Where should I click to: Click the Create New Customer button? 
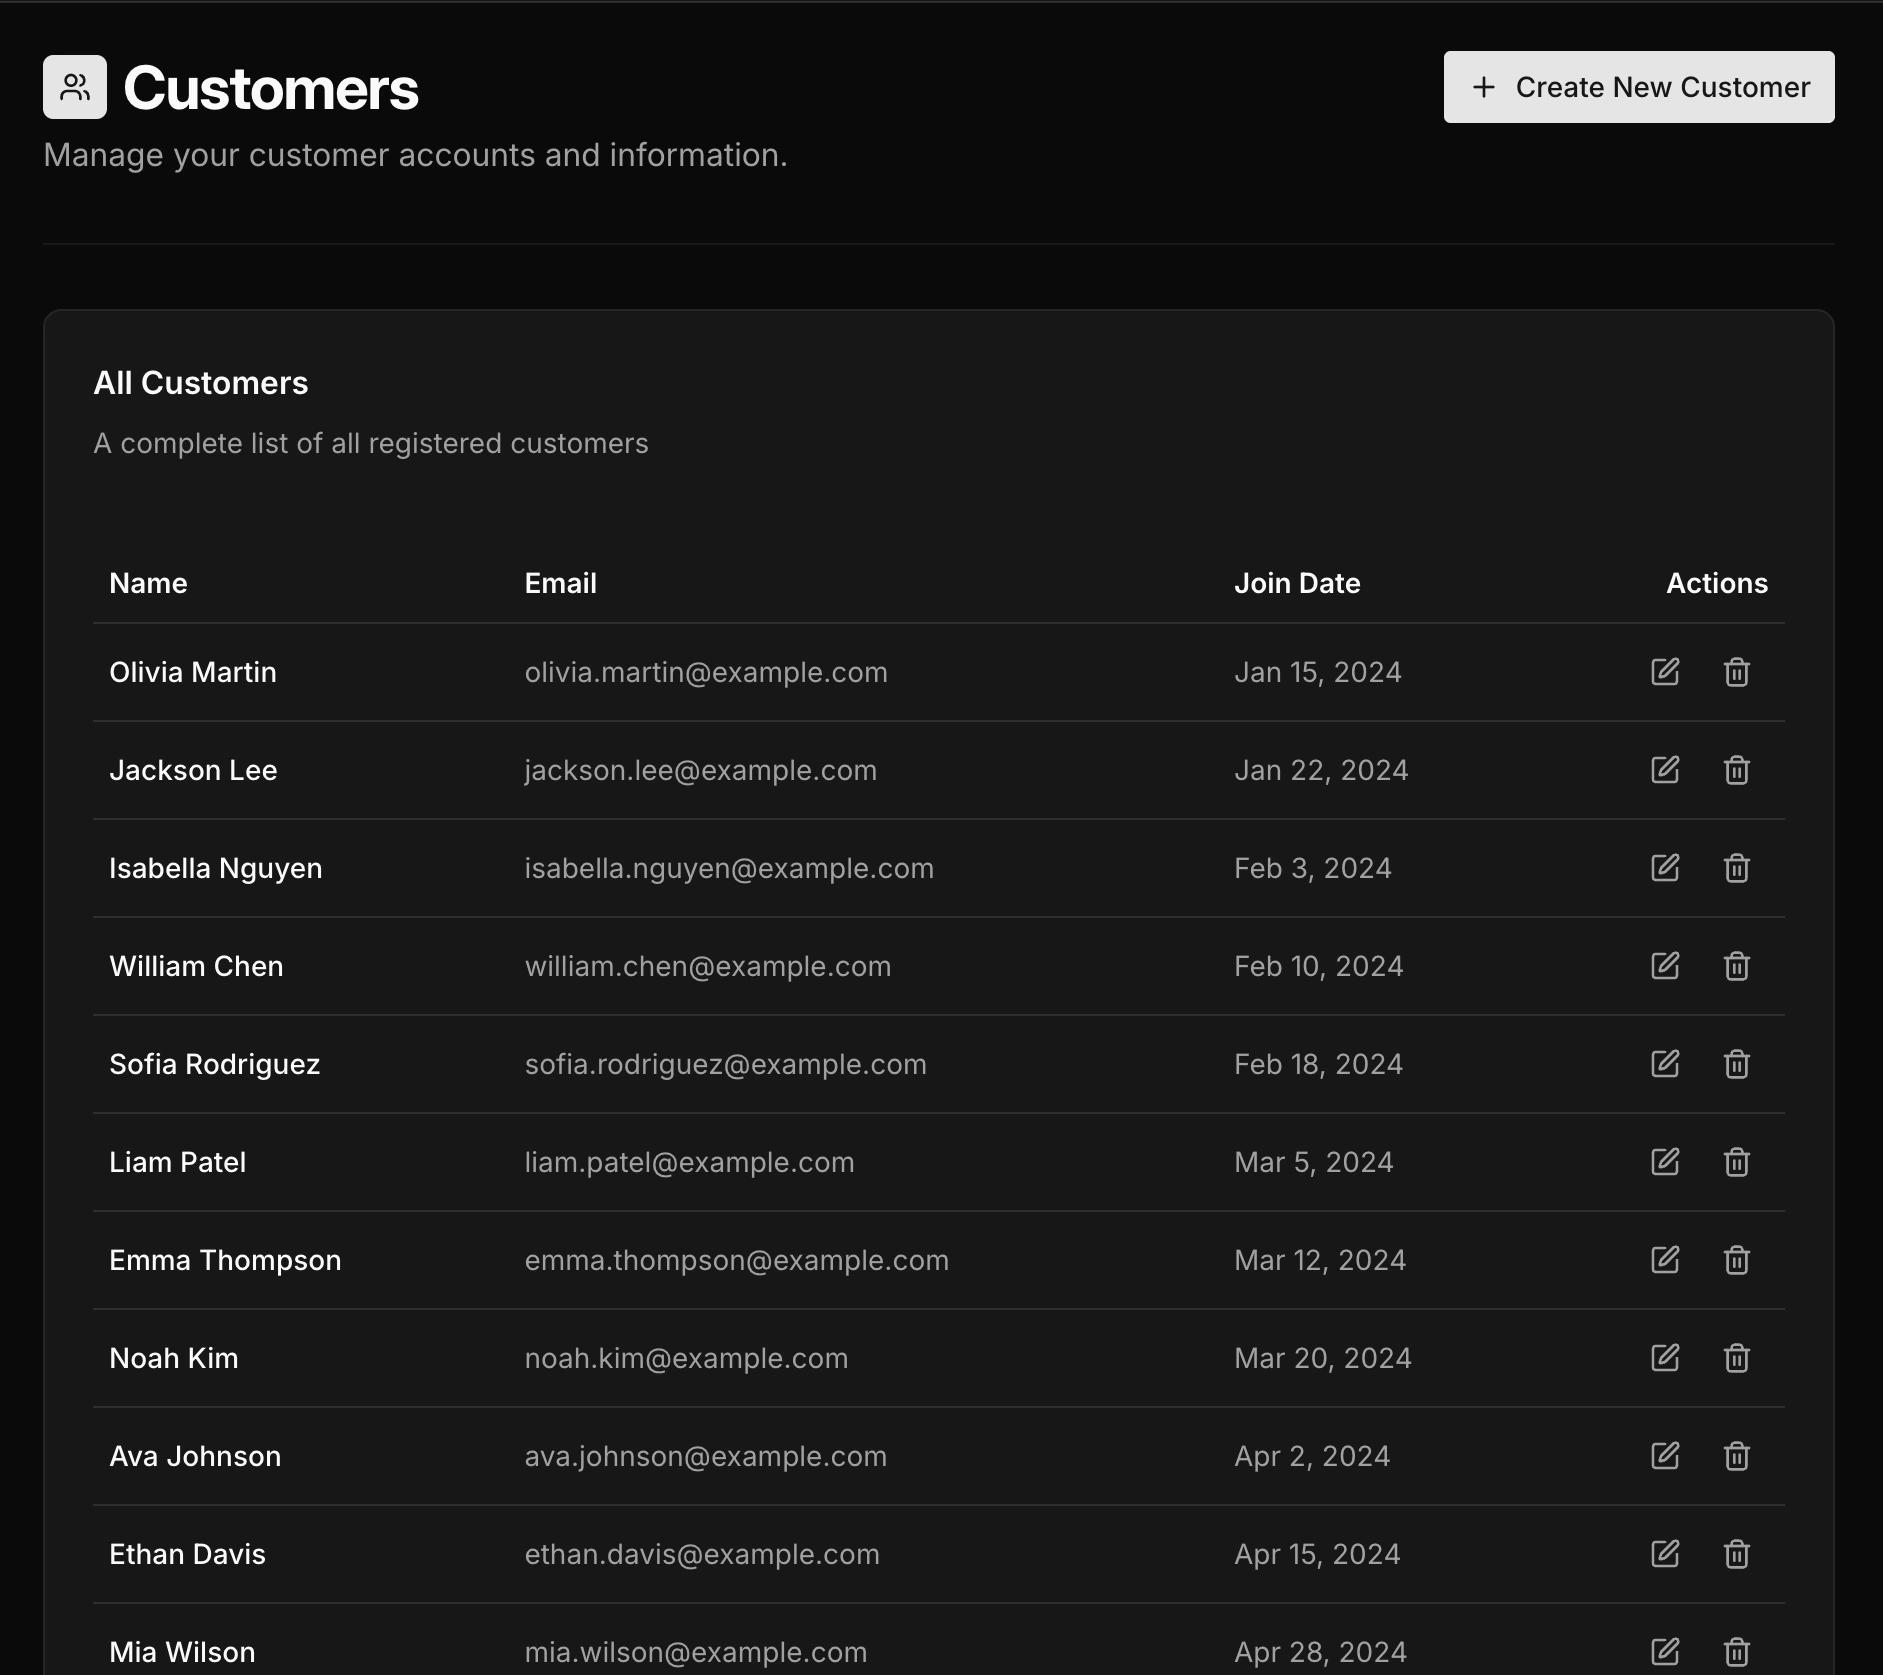(1639, 87)
